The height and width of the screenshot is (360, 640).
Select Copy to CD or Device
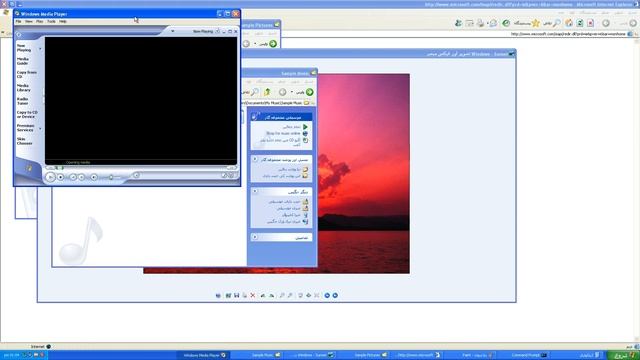(27, 114)
